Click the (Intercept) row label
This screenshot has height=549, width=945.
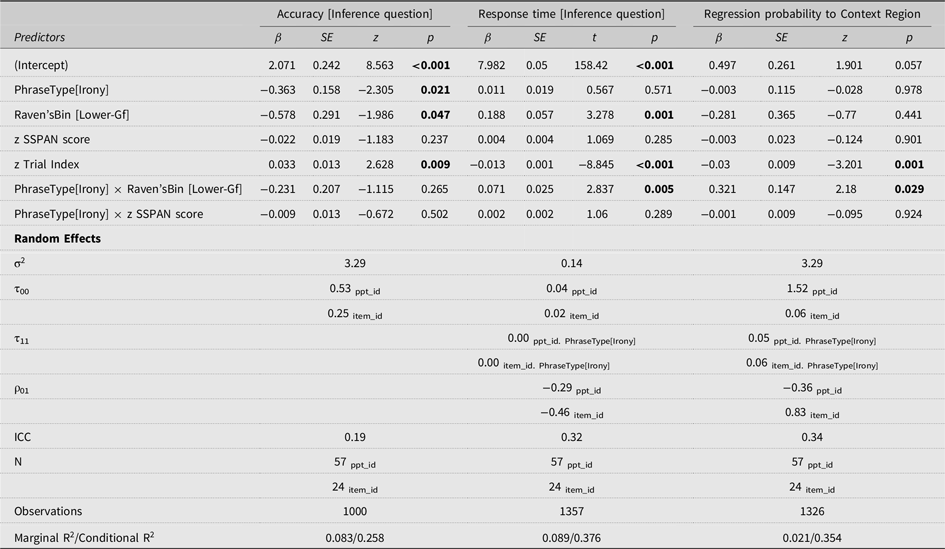click(41, 65)
